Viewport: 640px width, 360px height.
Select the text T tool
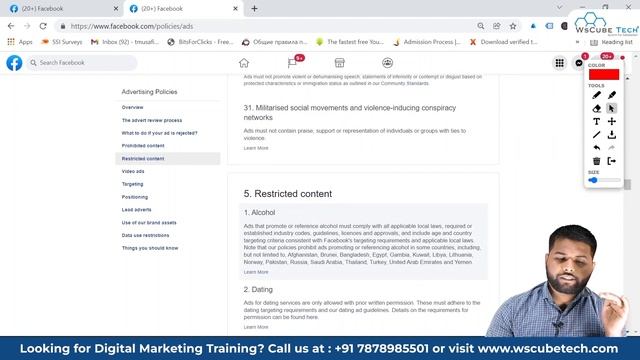coord(596,121)
